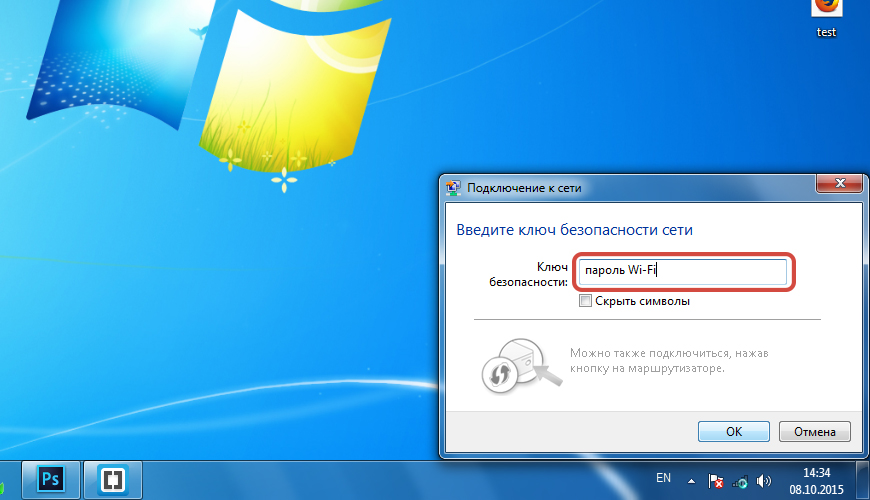Open clock showing 14:34 08.10.2015
The image size is (870, 500).
tap(817, 481)
